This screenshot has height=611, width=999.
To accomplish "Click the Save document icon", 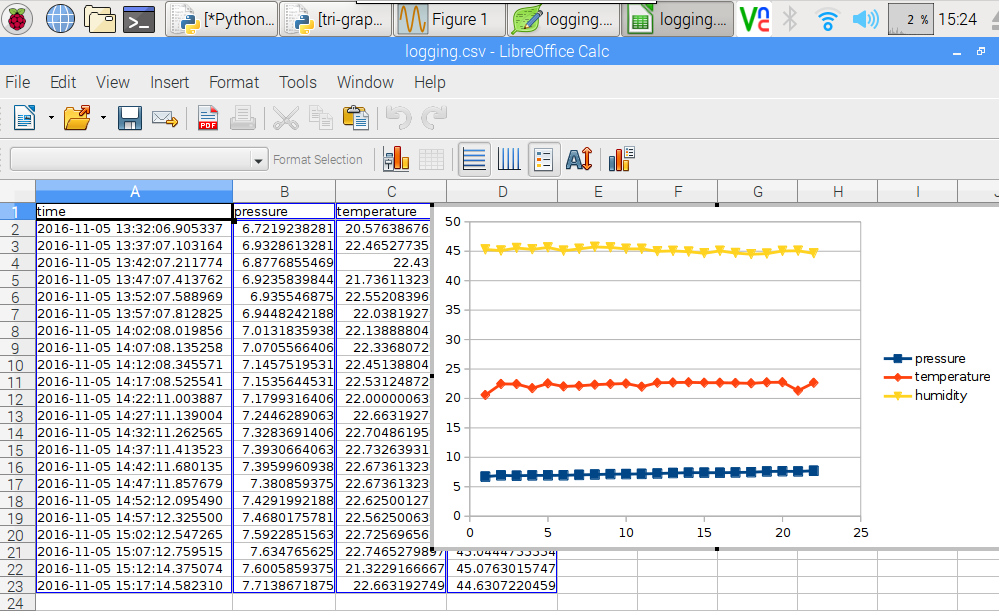I will tap(130, 119).
